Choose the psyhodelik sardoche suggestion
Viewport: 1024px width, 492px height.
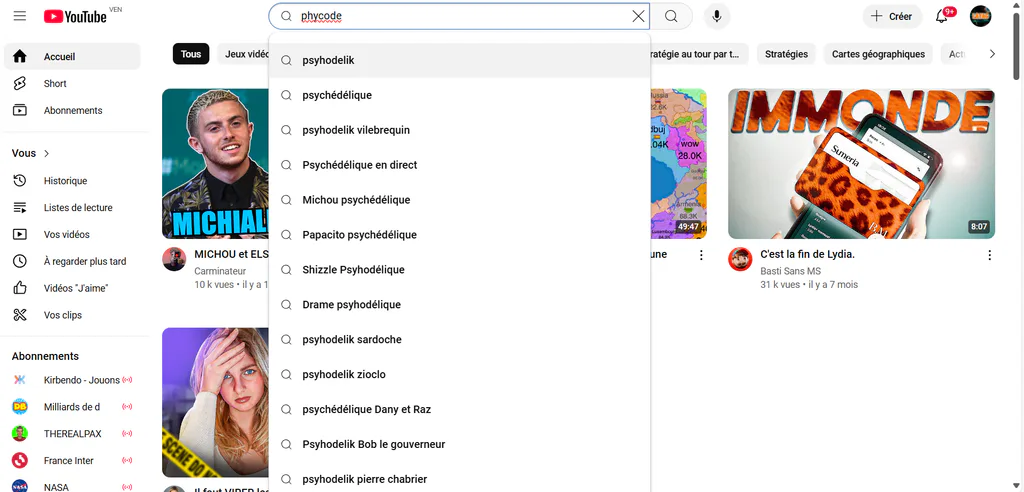[459, 340]
